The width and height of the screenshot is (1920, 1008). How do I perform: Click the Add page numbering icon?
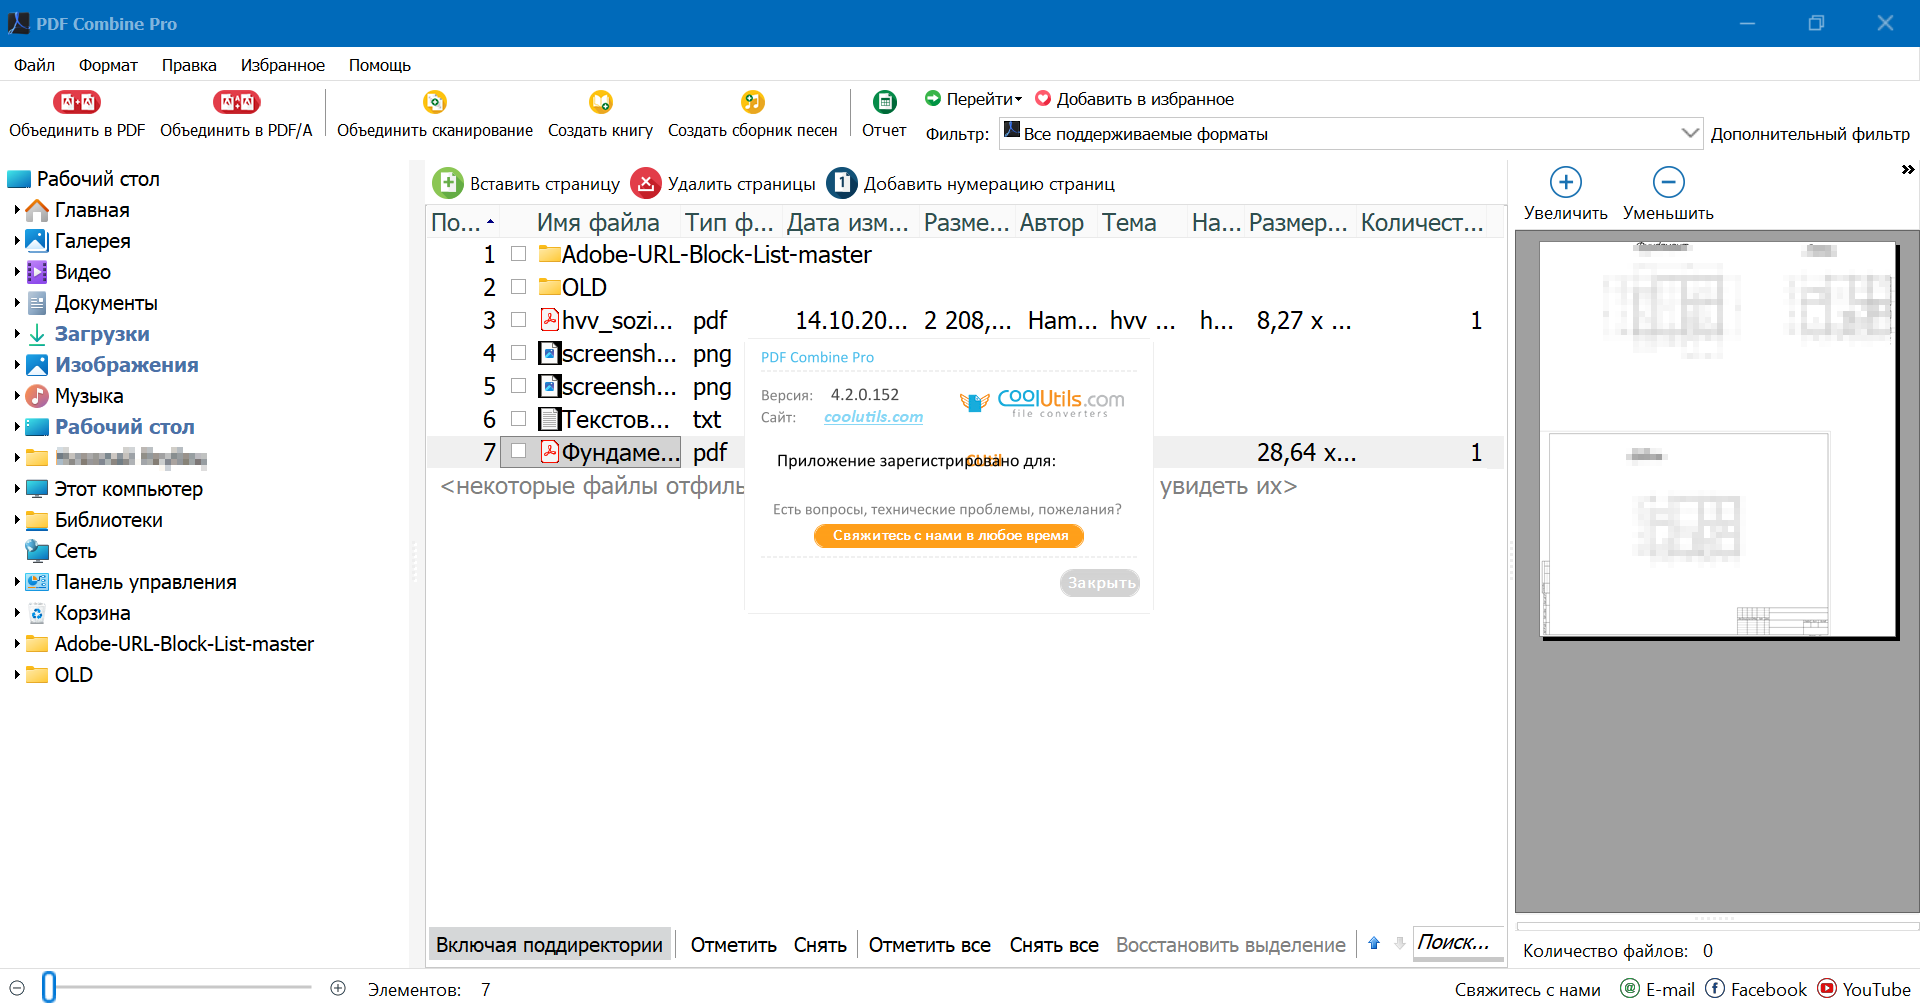tap(842, 183)
